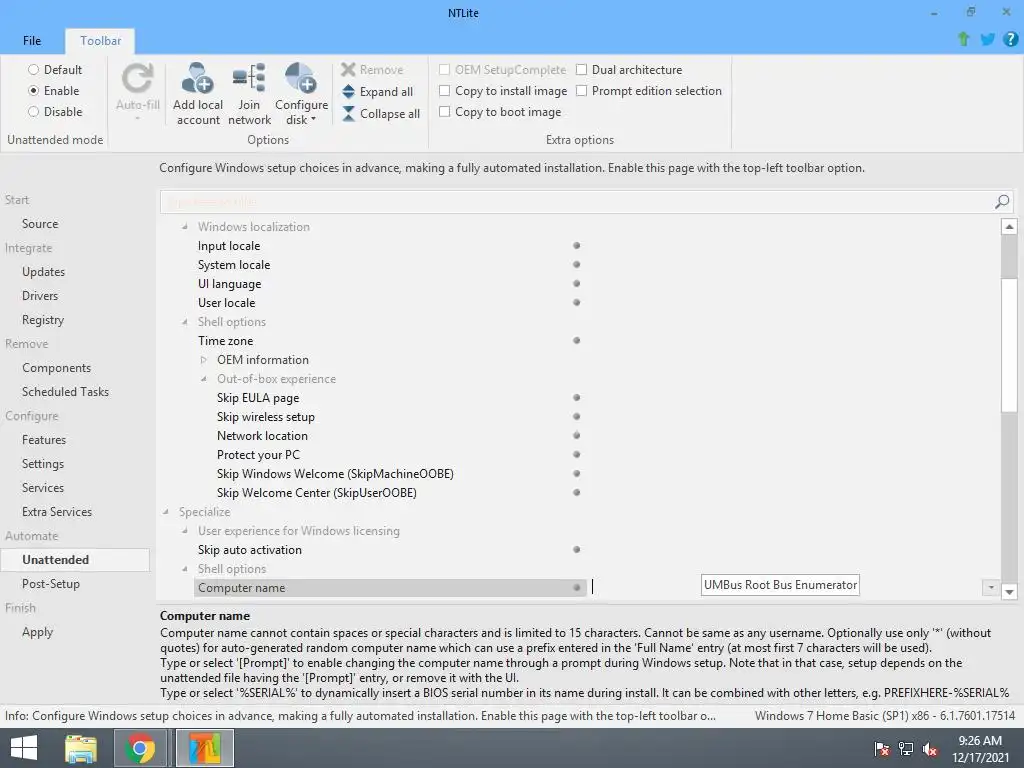1024x768 pixels.
Task: Click the scrollbar up arrow
Action: (1009, 227)
